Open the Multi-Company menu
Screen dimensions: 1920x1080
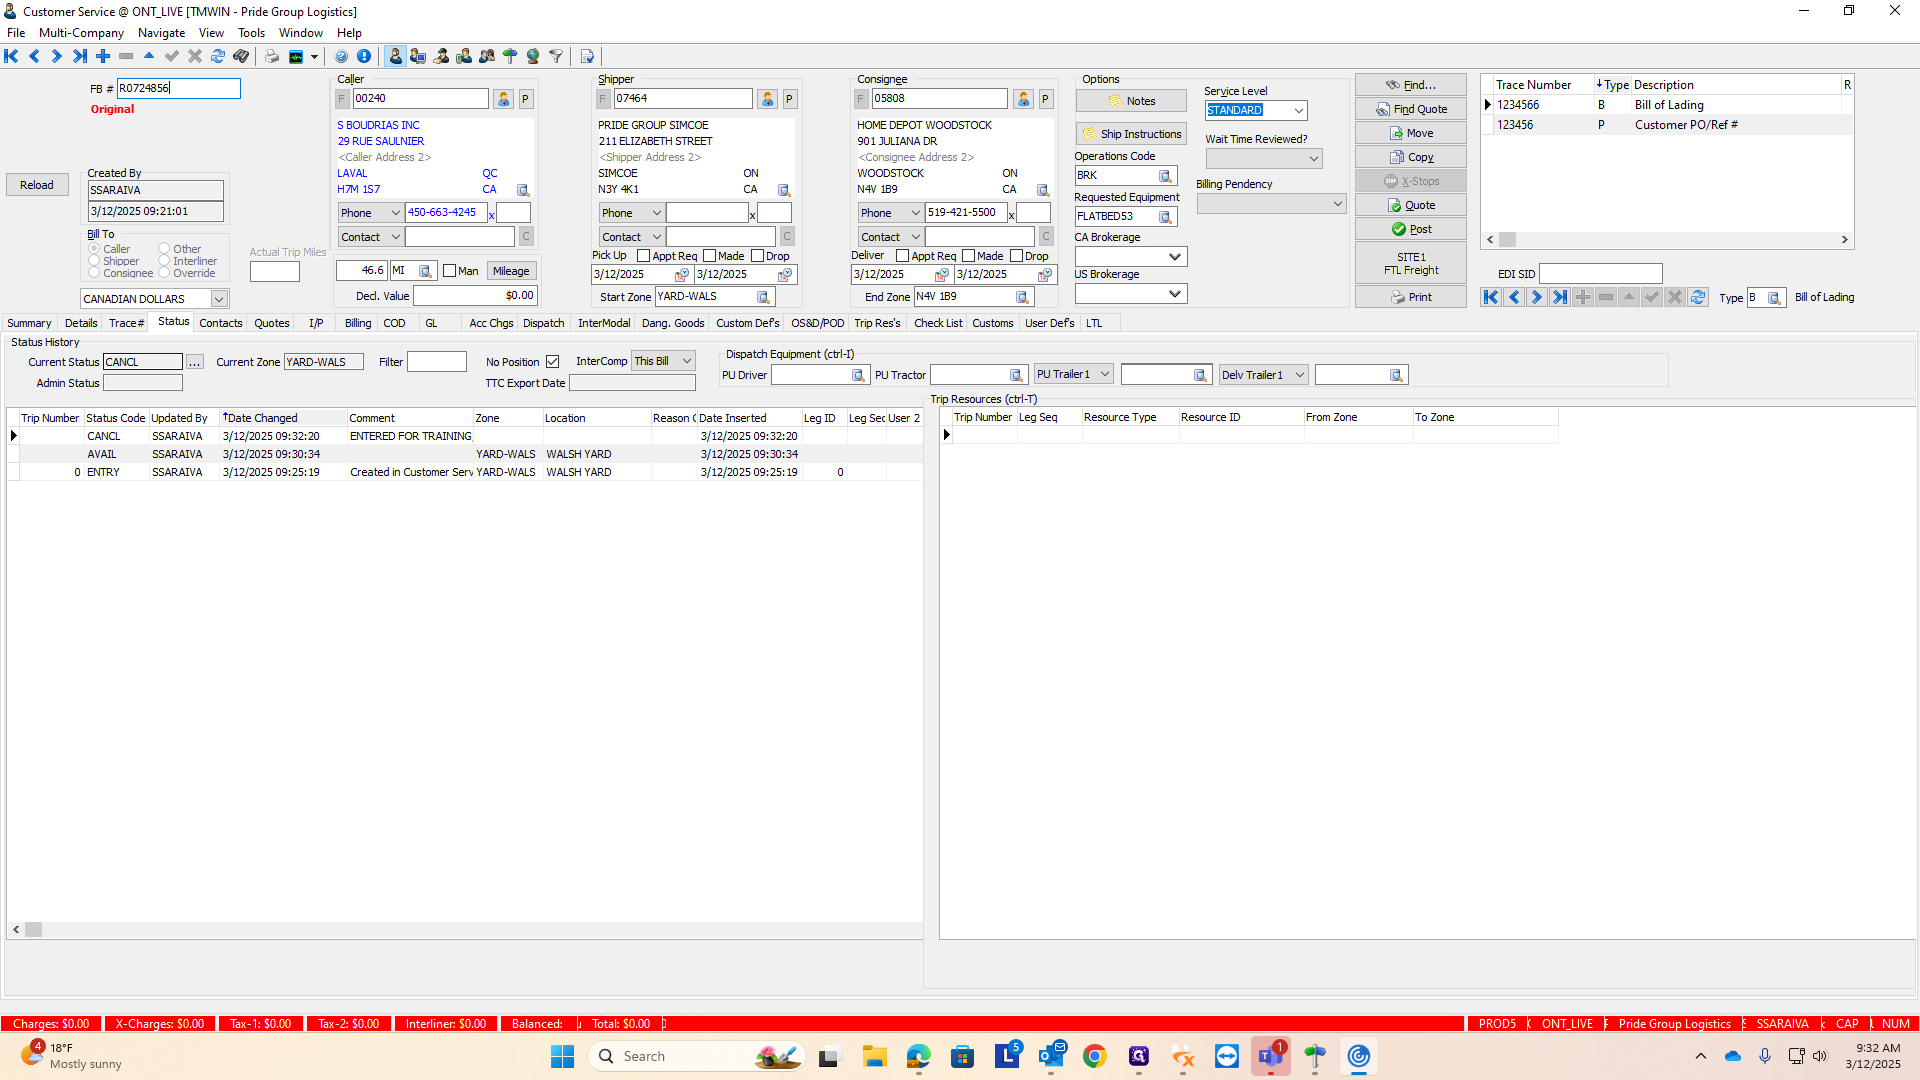(81, 33)
